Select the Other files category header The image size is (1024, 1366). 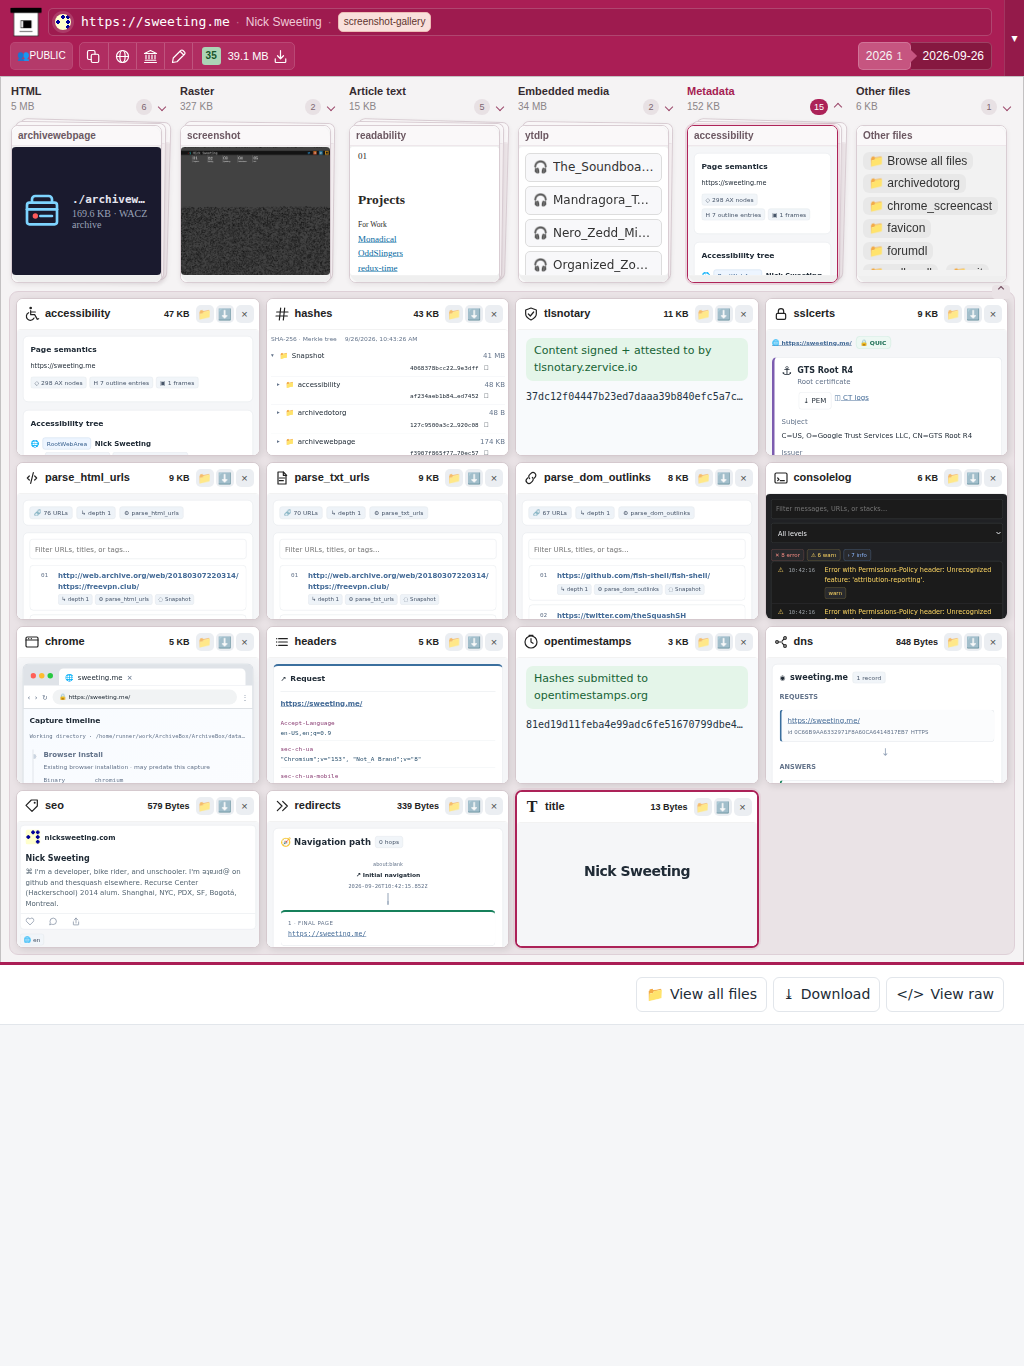coord(883,91)
